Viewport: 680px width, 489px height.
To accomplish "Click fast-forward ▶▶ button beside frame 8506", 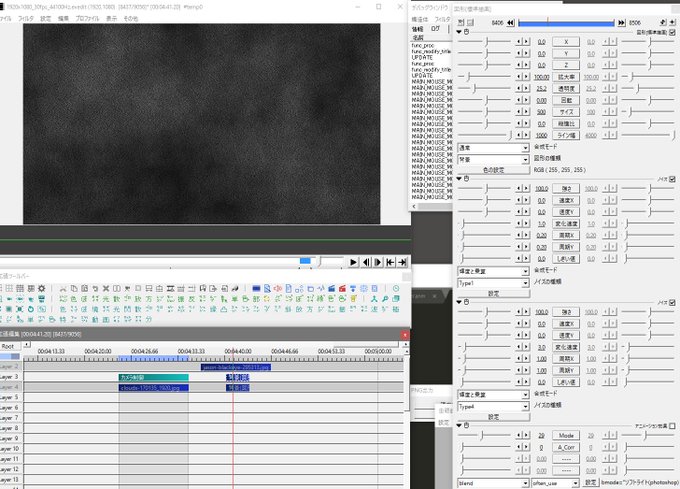I will (621, 23).
